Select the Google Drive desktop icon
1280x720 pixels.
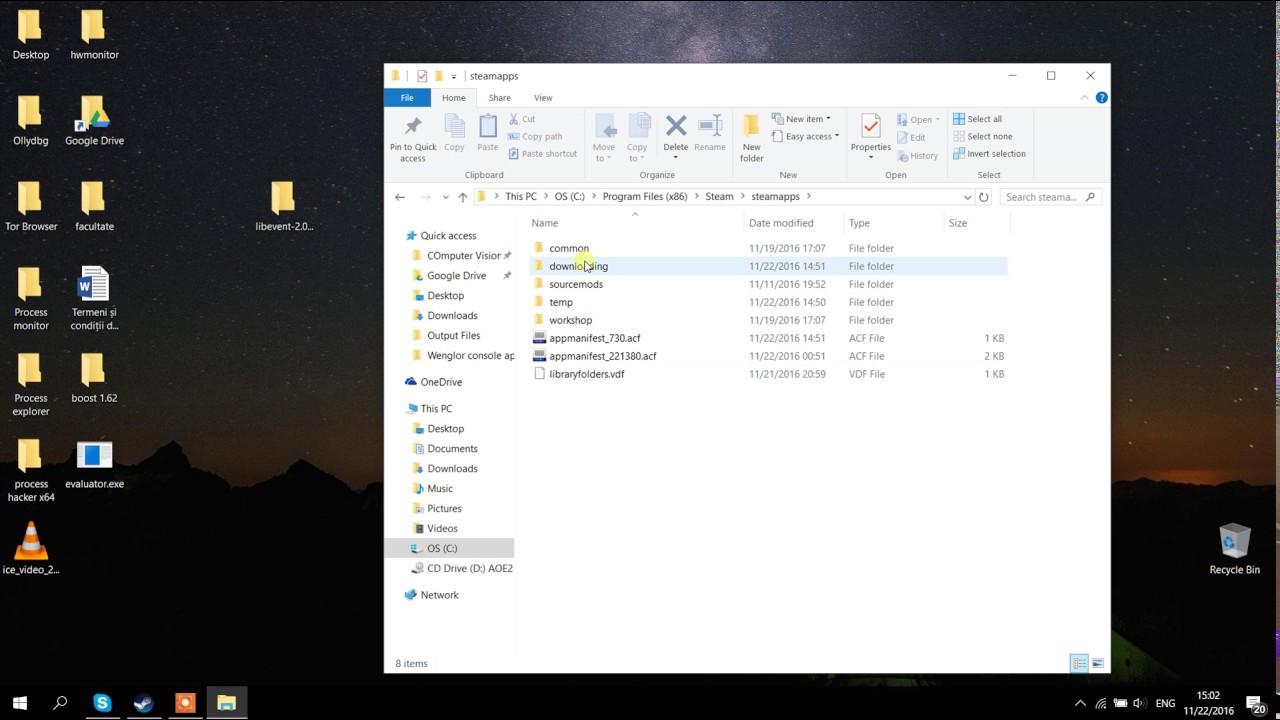tap(94, 121)
